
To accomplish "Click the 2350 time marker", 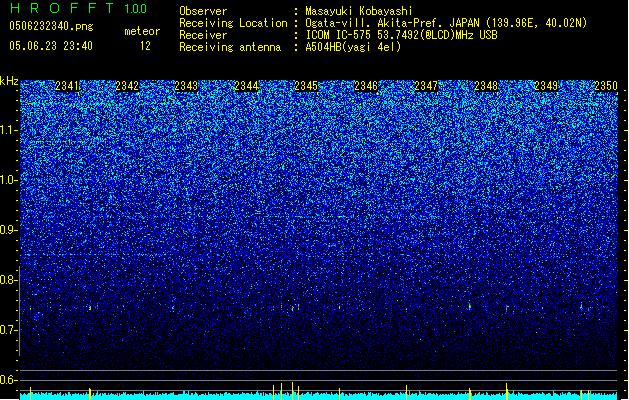I will click(606, 86).
